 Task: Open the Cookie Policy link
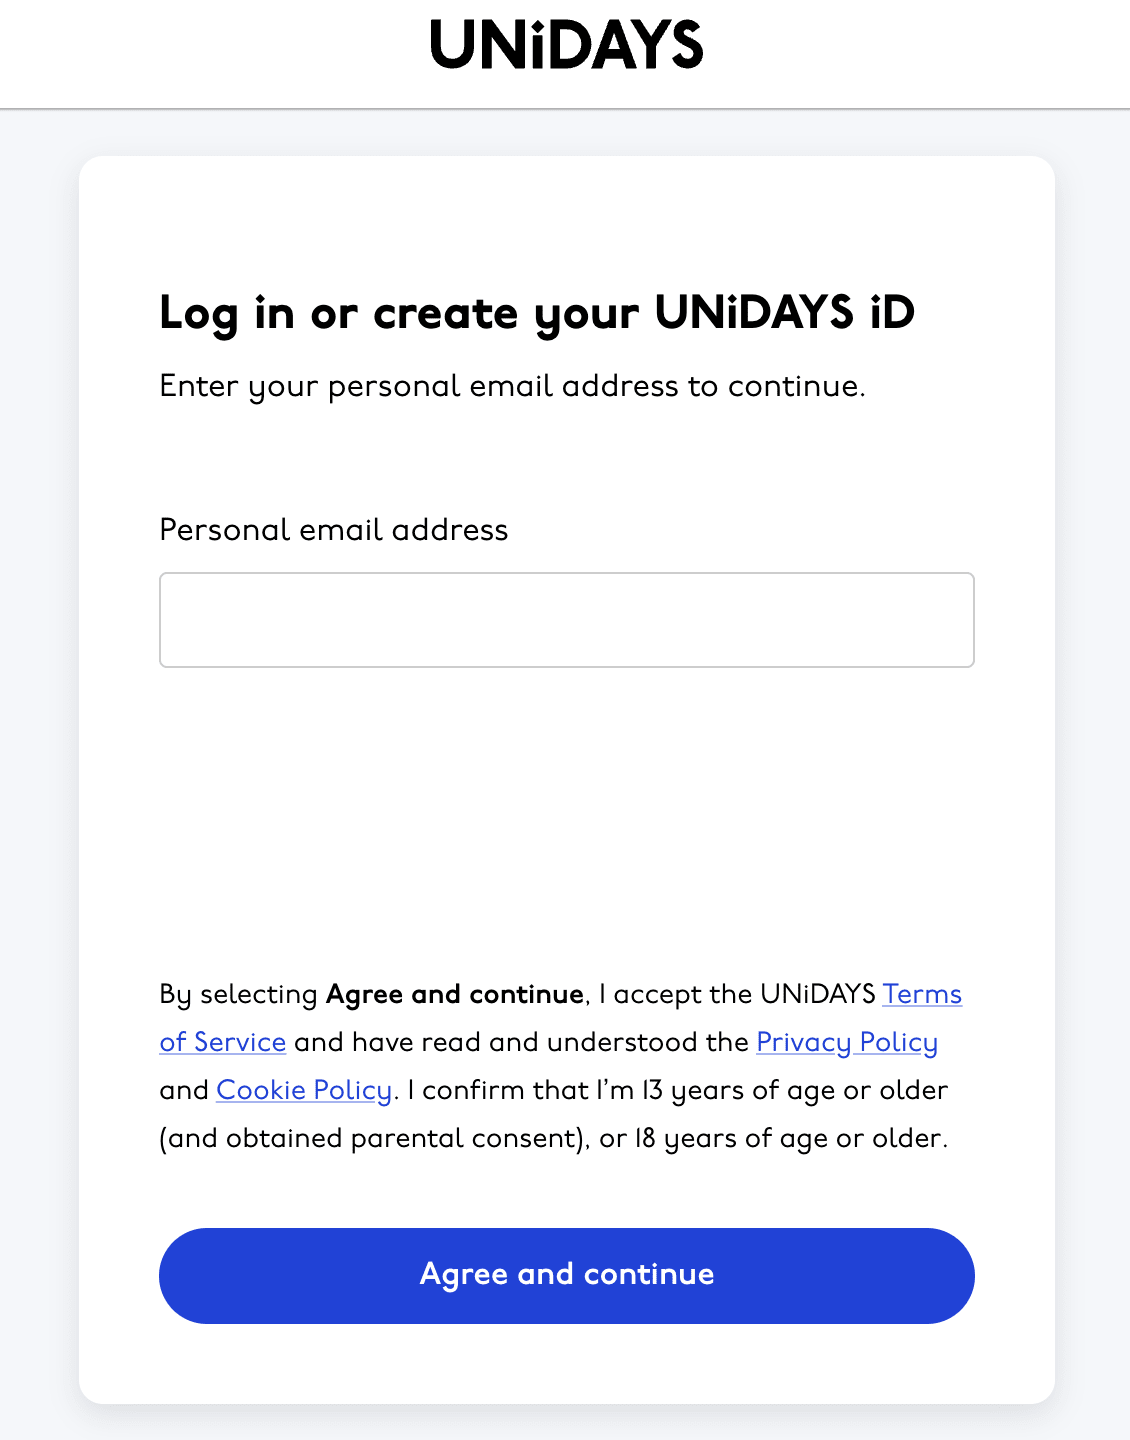point(303,1090)
